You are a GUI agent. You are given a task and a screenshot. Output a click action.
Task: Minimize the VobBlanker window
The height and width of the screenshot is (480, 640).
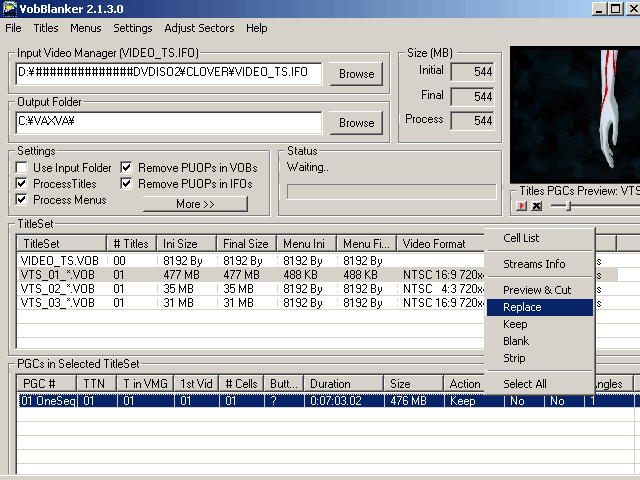[x=599, y=9]
